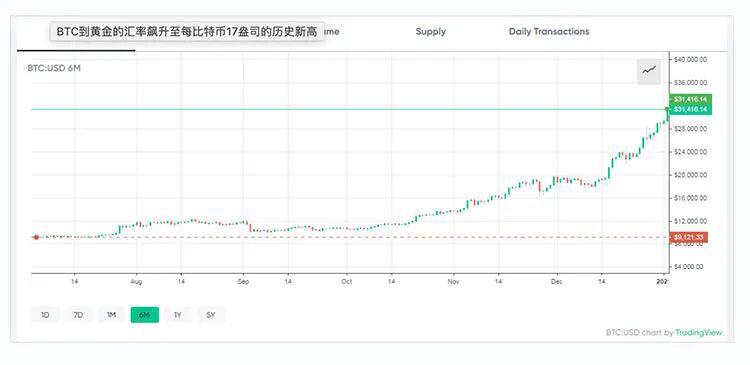Click the Chinese BTC gold headline tooltip
Image resolution: width=750 pixels, height=365 pixels.
click(187, 32)
